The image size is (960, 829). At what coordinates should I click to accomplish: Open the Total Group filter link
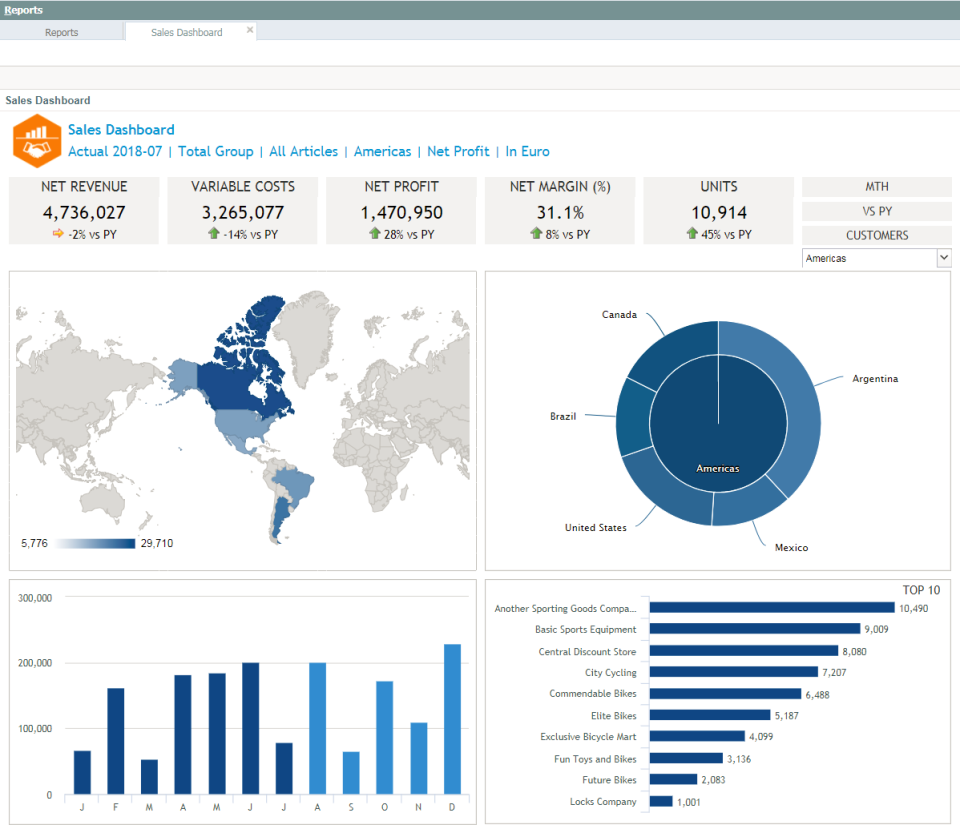215,152
